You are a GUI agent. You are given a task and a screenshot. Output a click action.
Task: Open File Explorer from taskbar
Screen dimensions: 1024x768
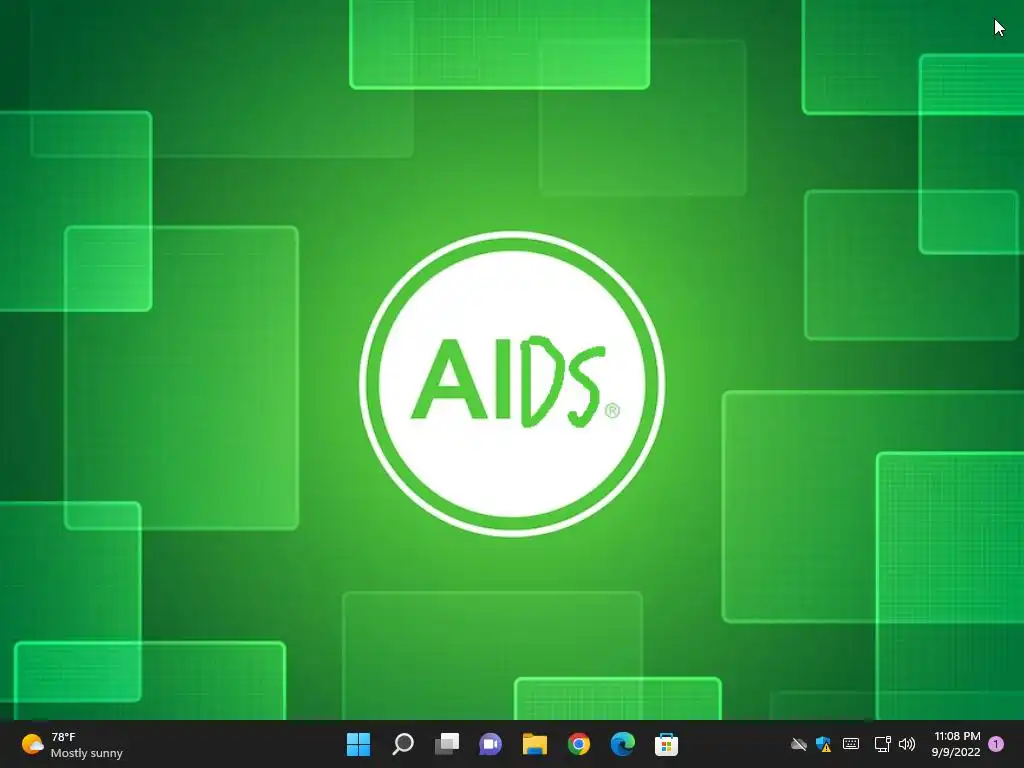[534, 744]
